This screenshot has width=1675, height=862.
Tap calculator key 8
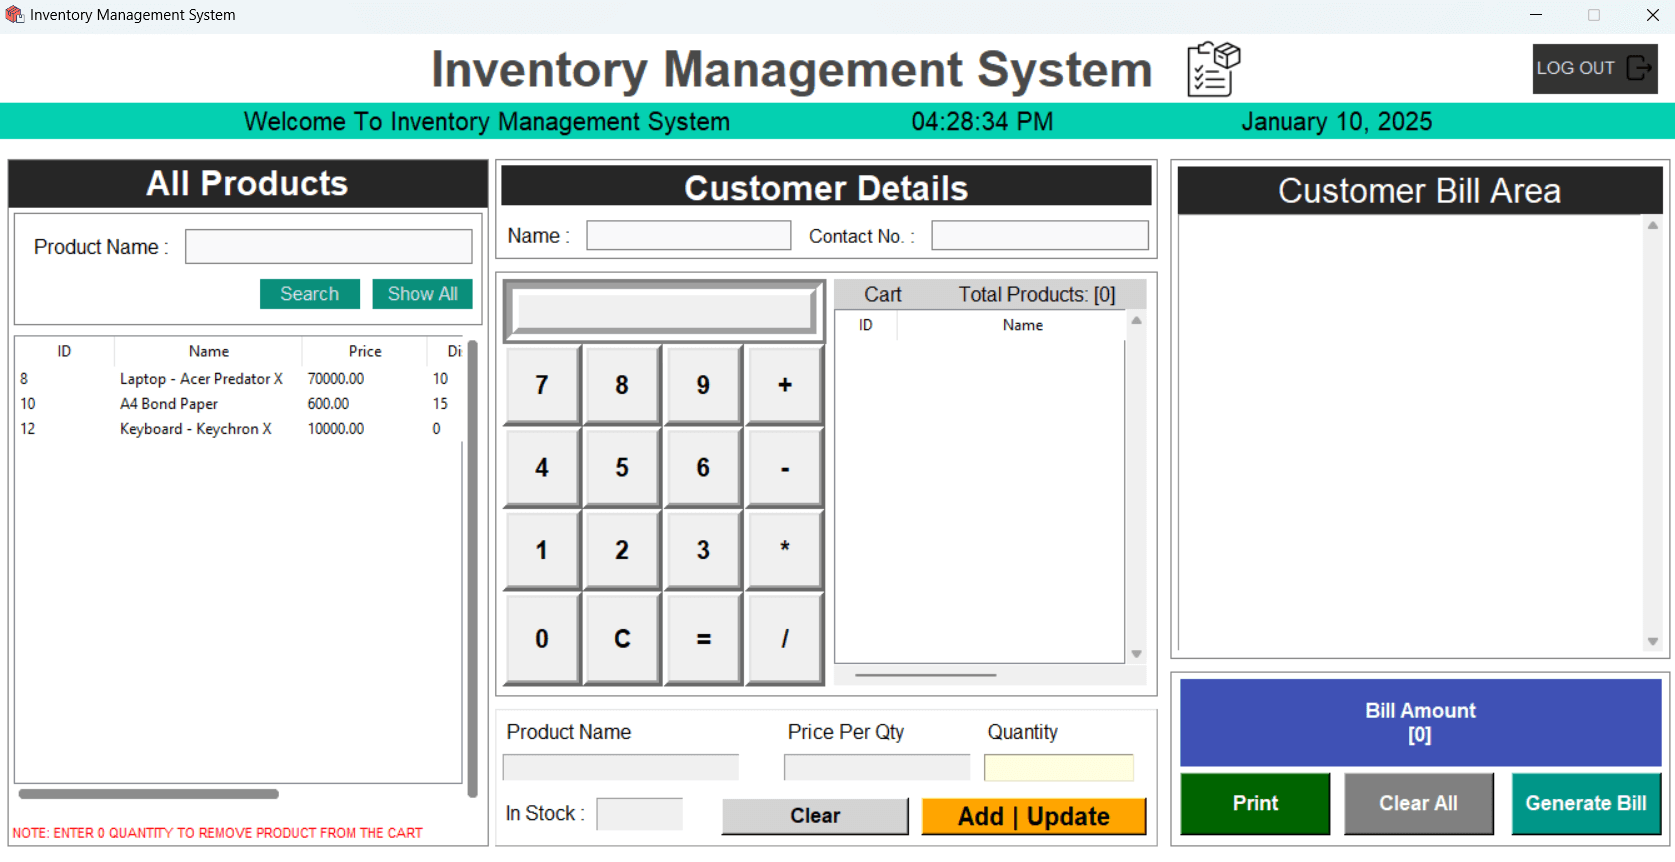point(622,385)
